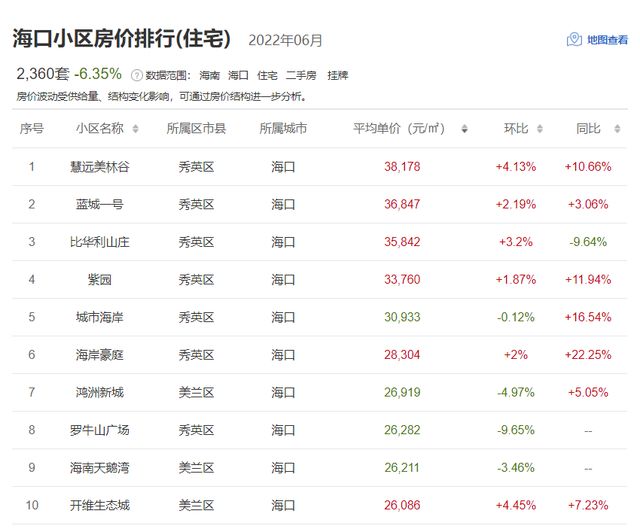This screenshot has width=640, height=532.
Task: Click the 环比 header label
Action: tap(516, 129)
